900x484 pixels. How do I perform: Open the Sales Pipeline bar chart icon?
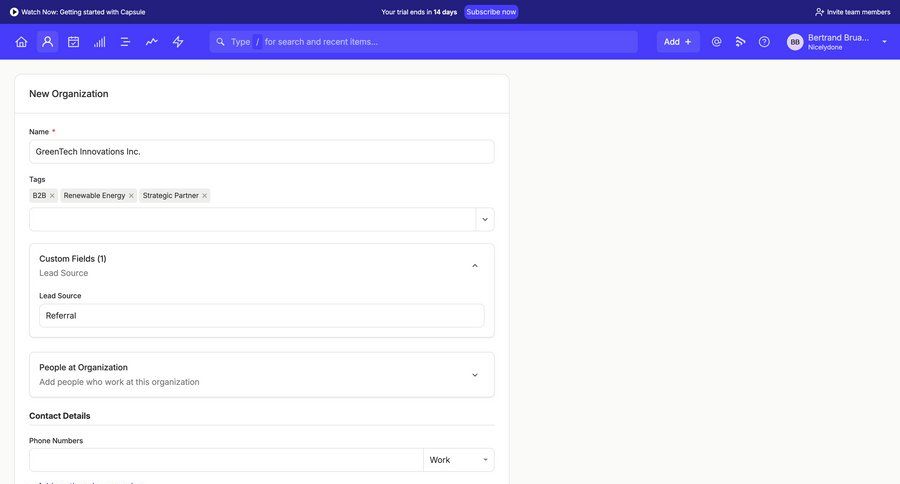[x=100, y=42]
